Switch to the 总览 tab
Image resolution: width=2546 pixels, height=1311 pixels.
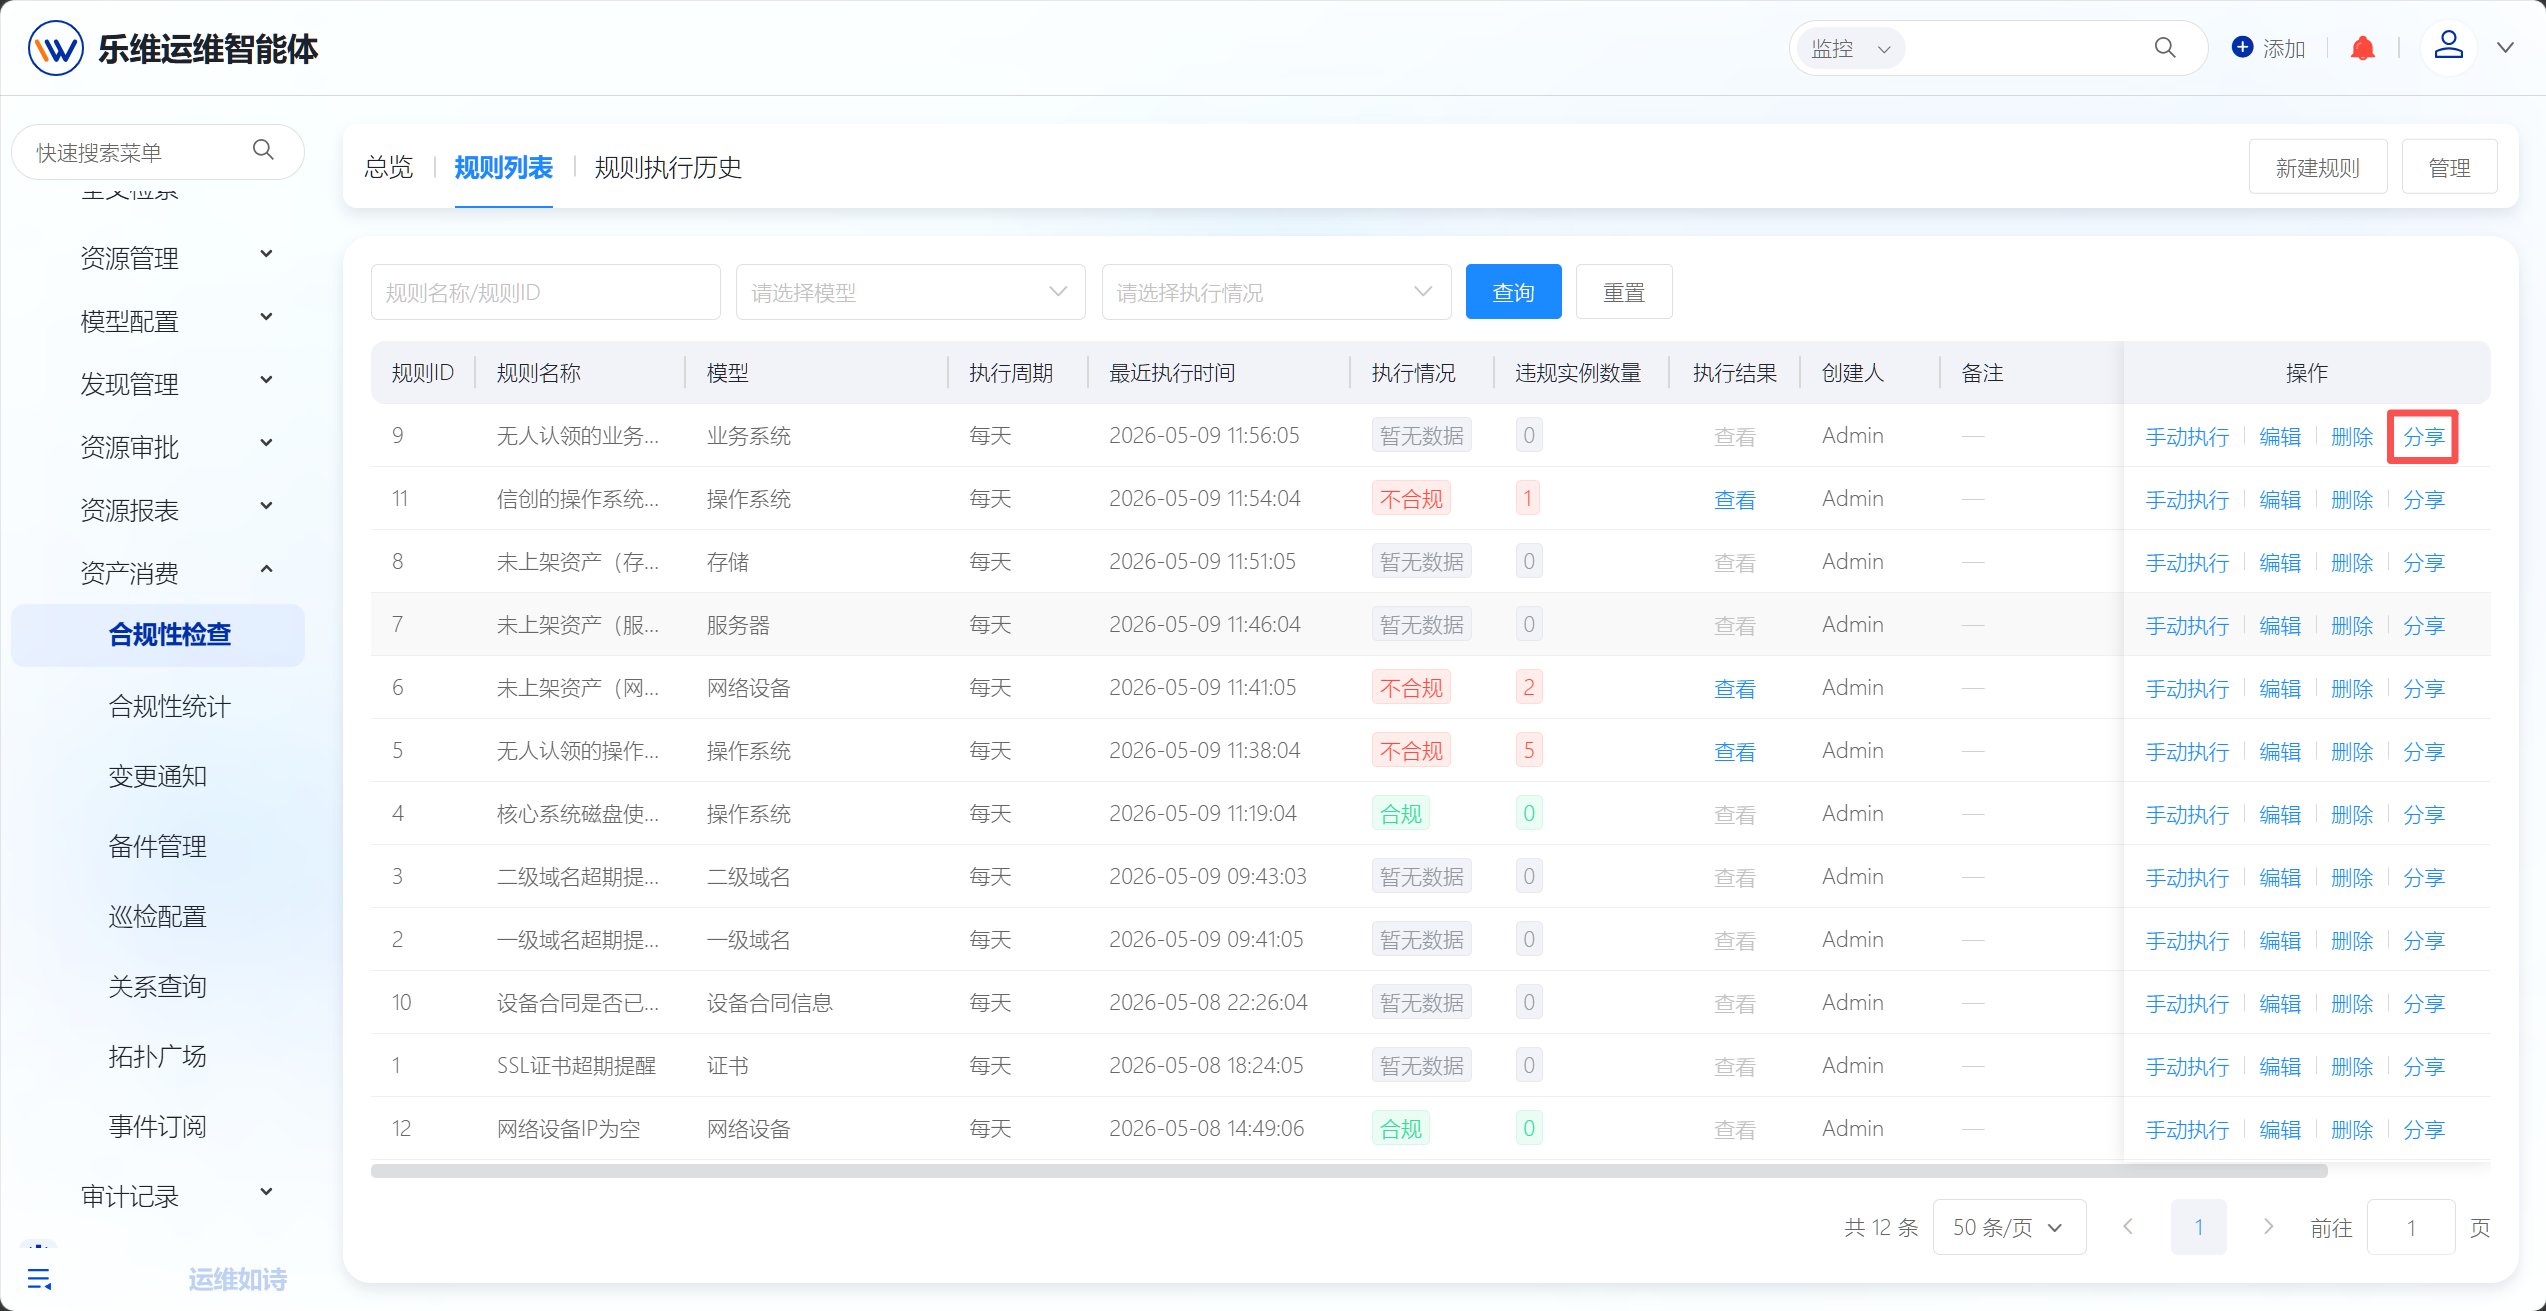[388, 167]
